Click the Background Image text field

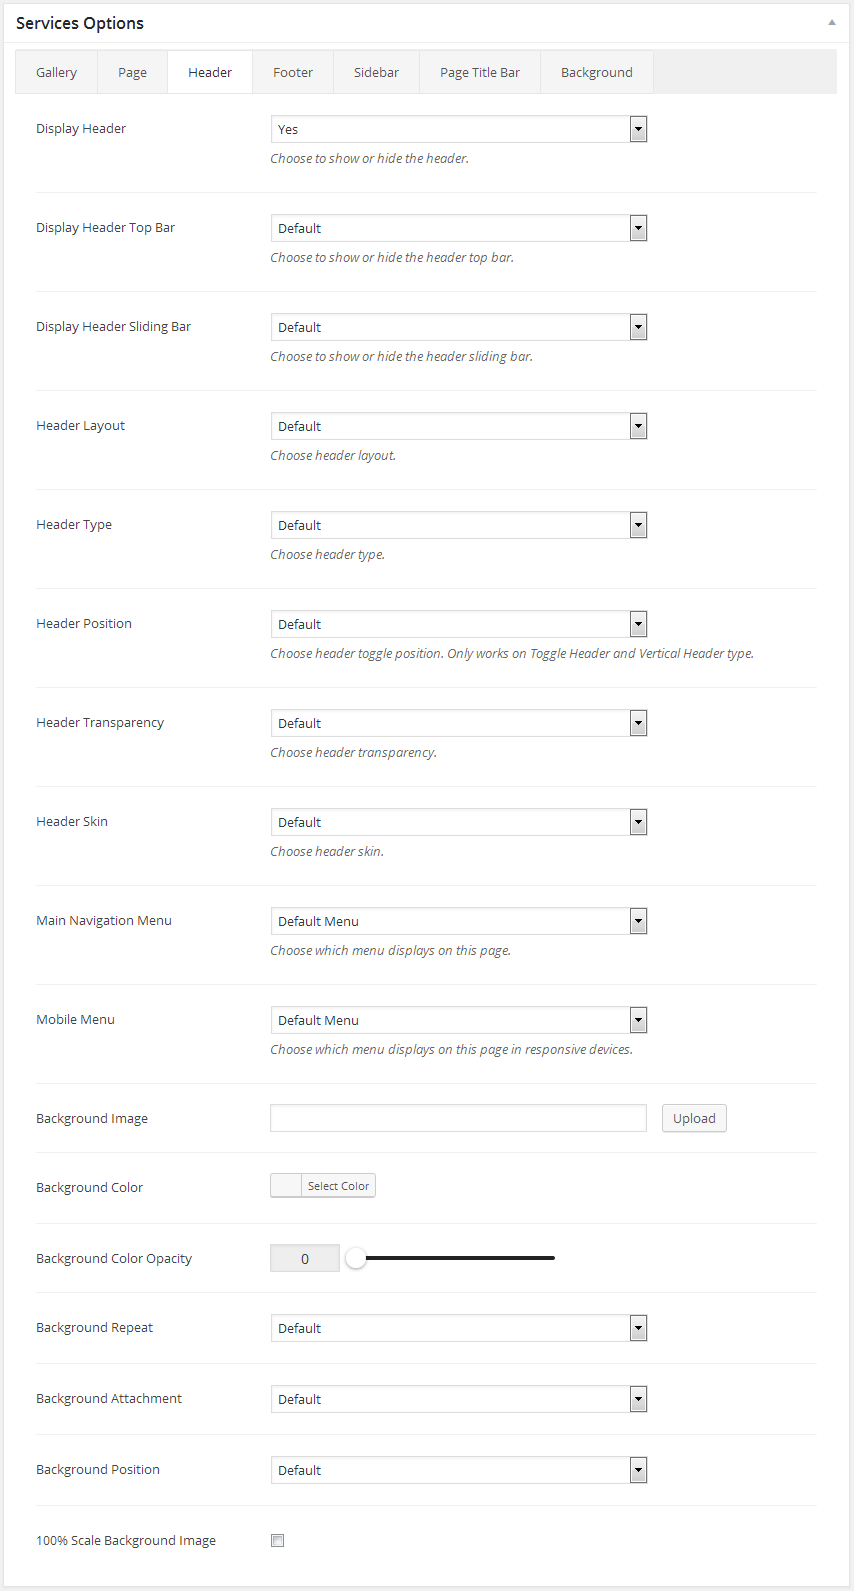click(x=458, y=1118)
